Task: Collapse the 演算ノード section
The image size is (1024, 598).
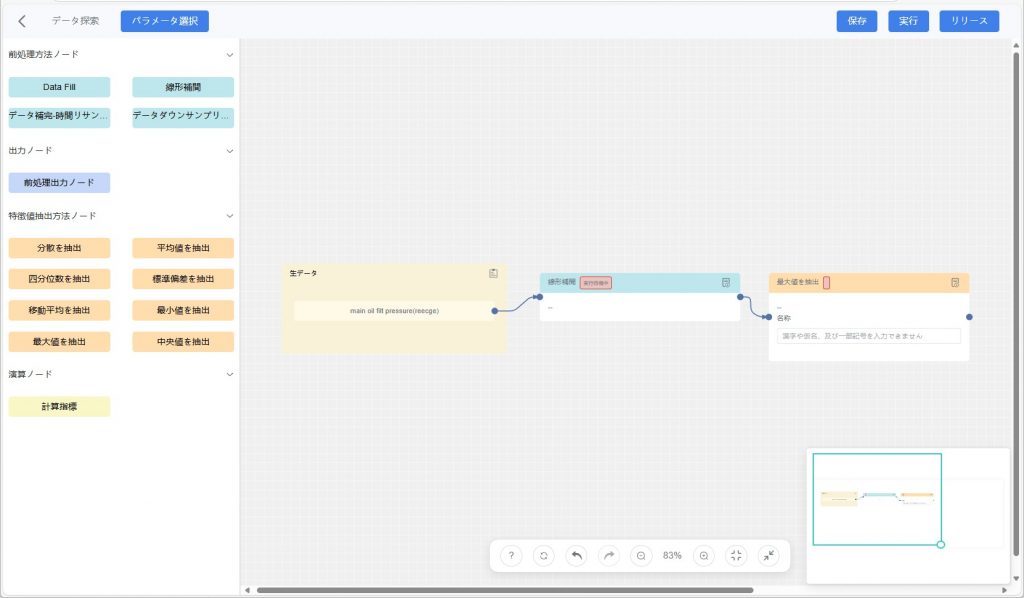Action: [229, 374]
